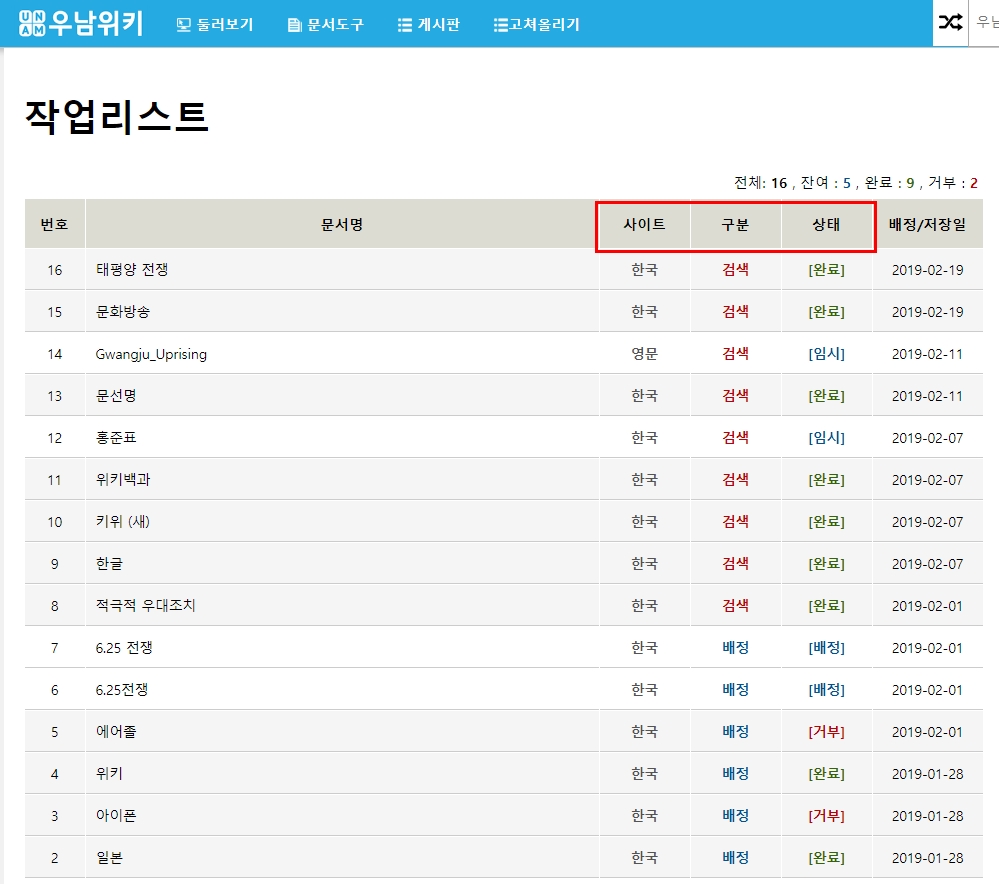This screenshot has height=884, width=999.
Task: Click the date 2019-02-11 for 문선명
Action: click(x=927, y=396)
